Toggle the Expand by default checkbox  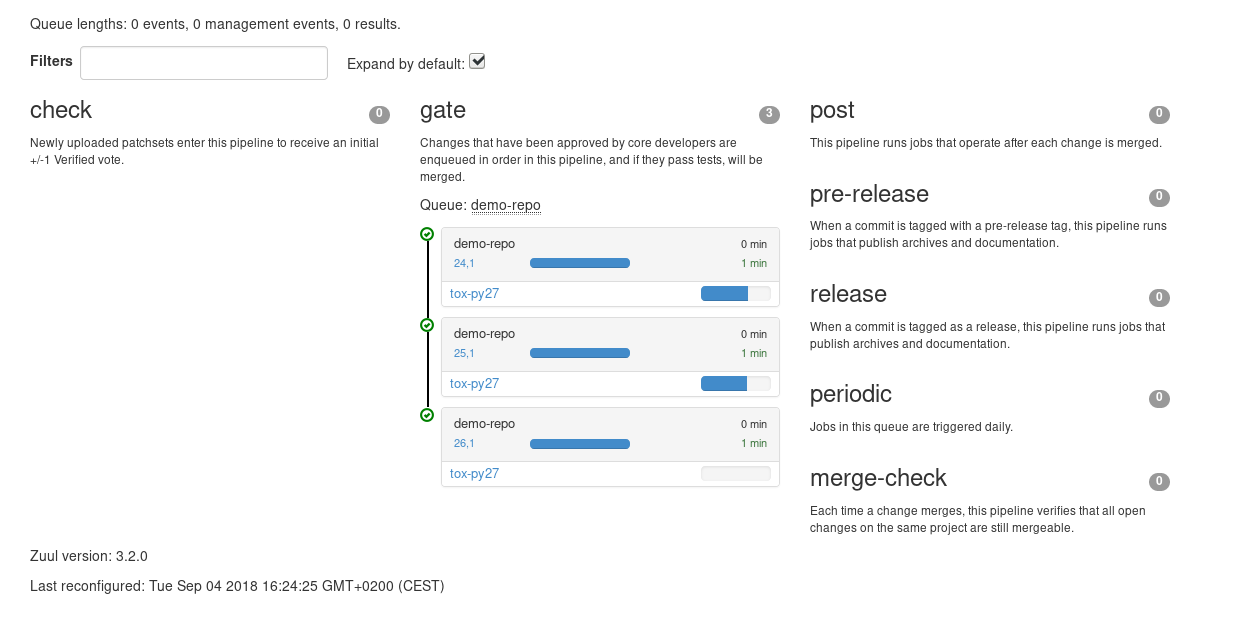coord(477,62)
